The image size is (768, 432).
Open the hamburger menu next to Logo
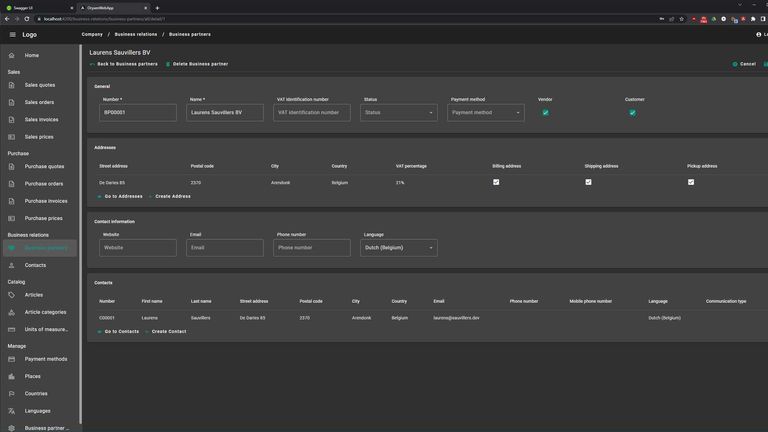12,34
